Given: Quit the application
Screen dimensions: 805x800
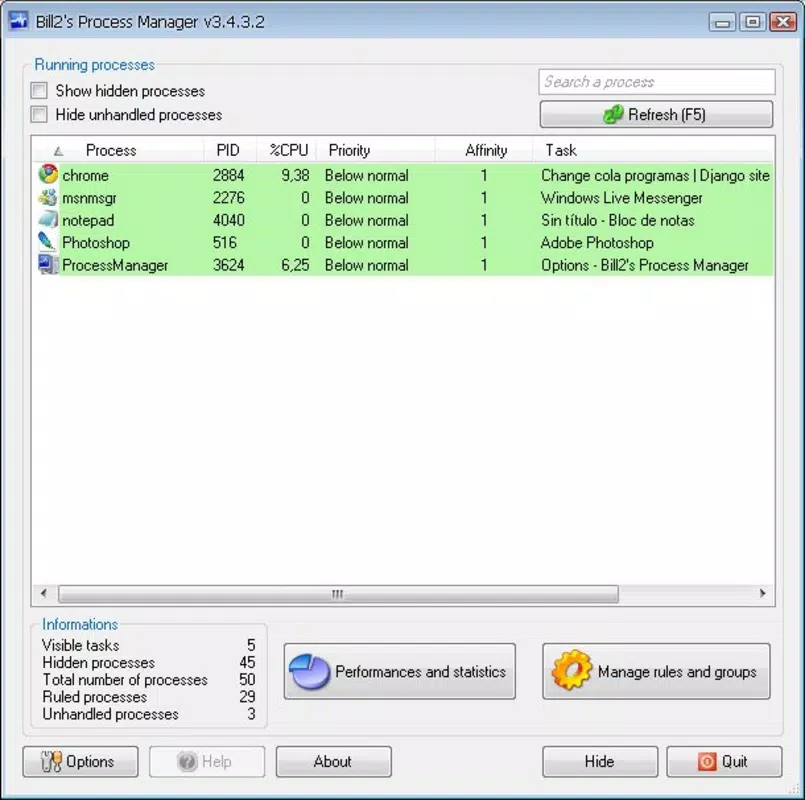Looking at the screenshot, I should coord(724,761).
